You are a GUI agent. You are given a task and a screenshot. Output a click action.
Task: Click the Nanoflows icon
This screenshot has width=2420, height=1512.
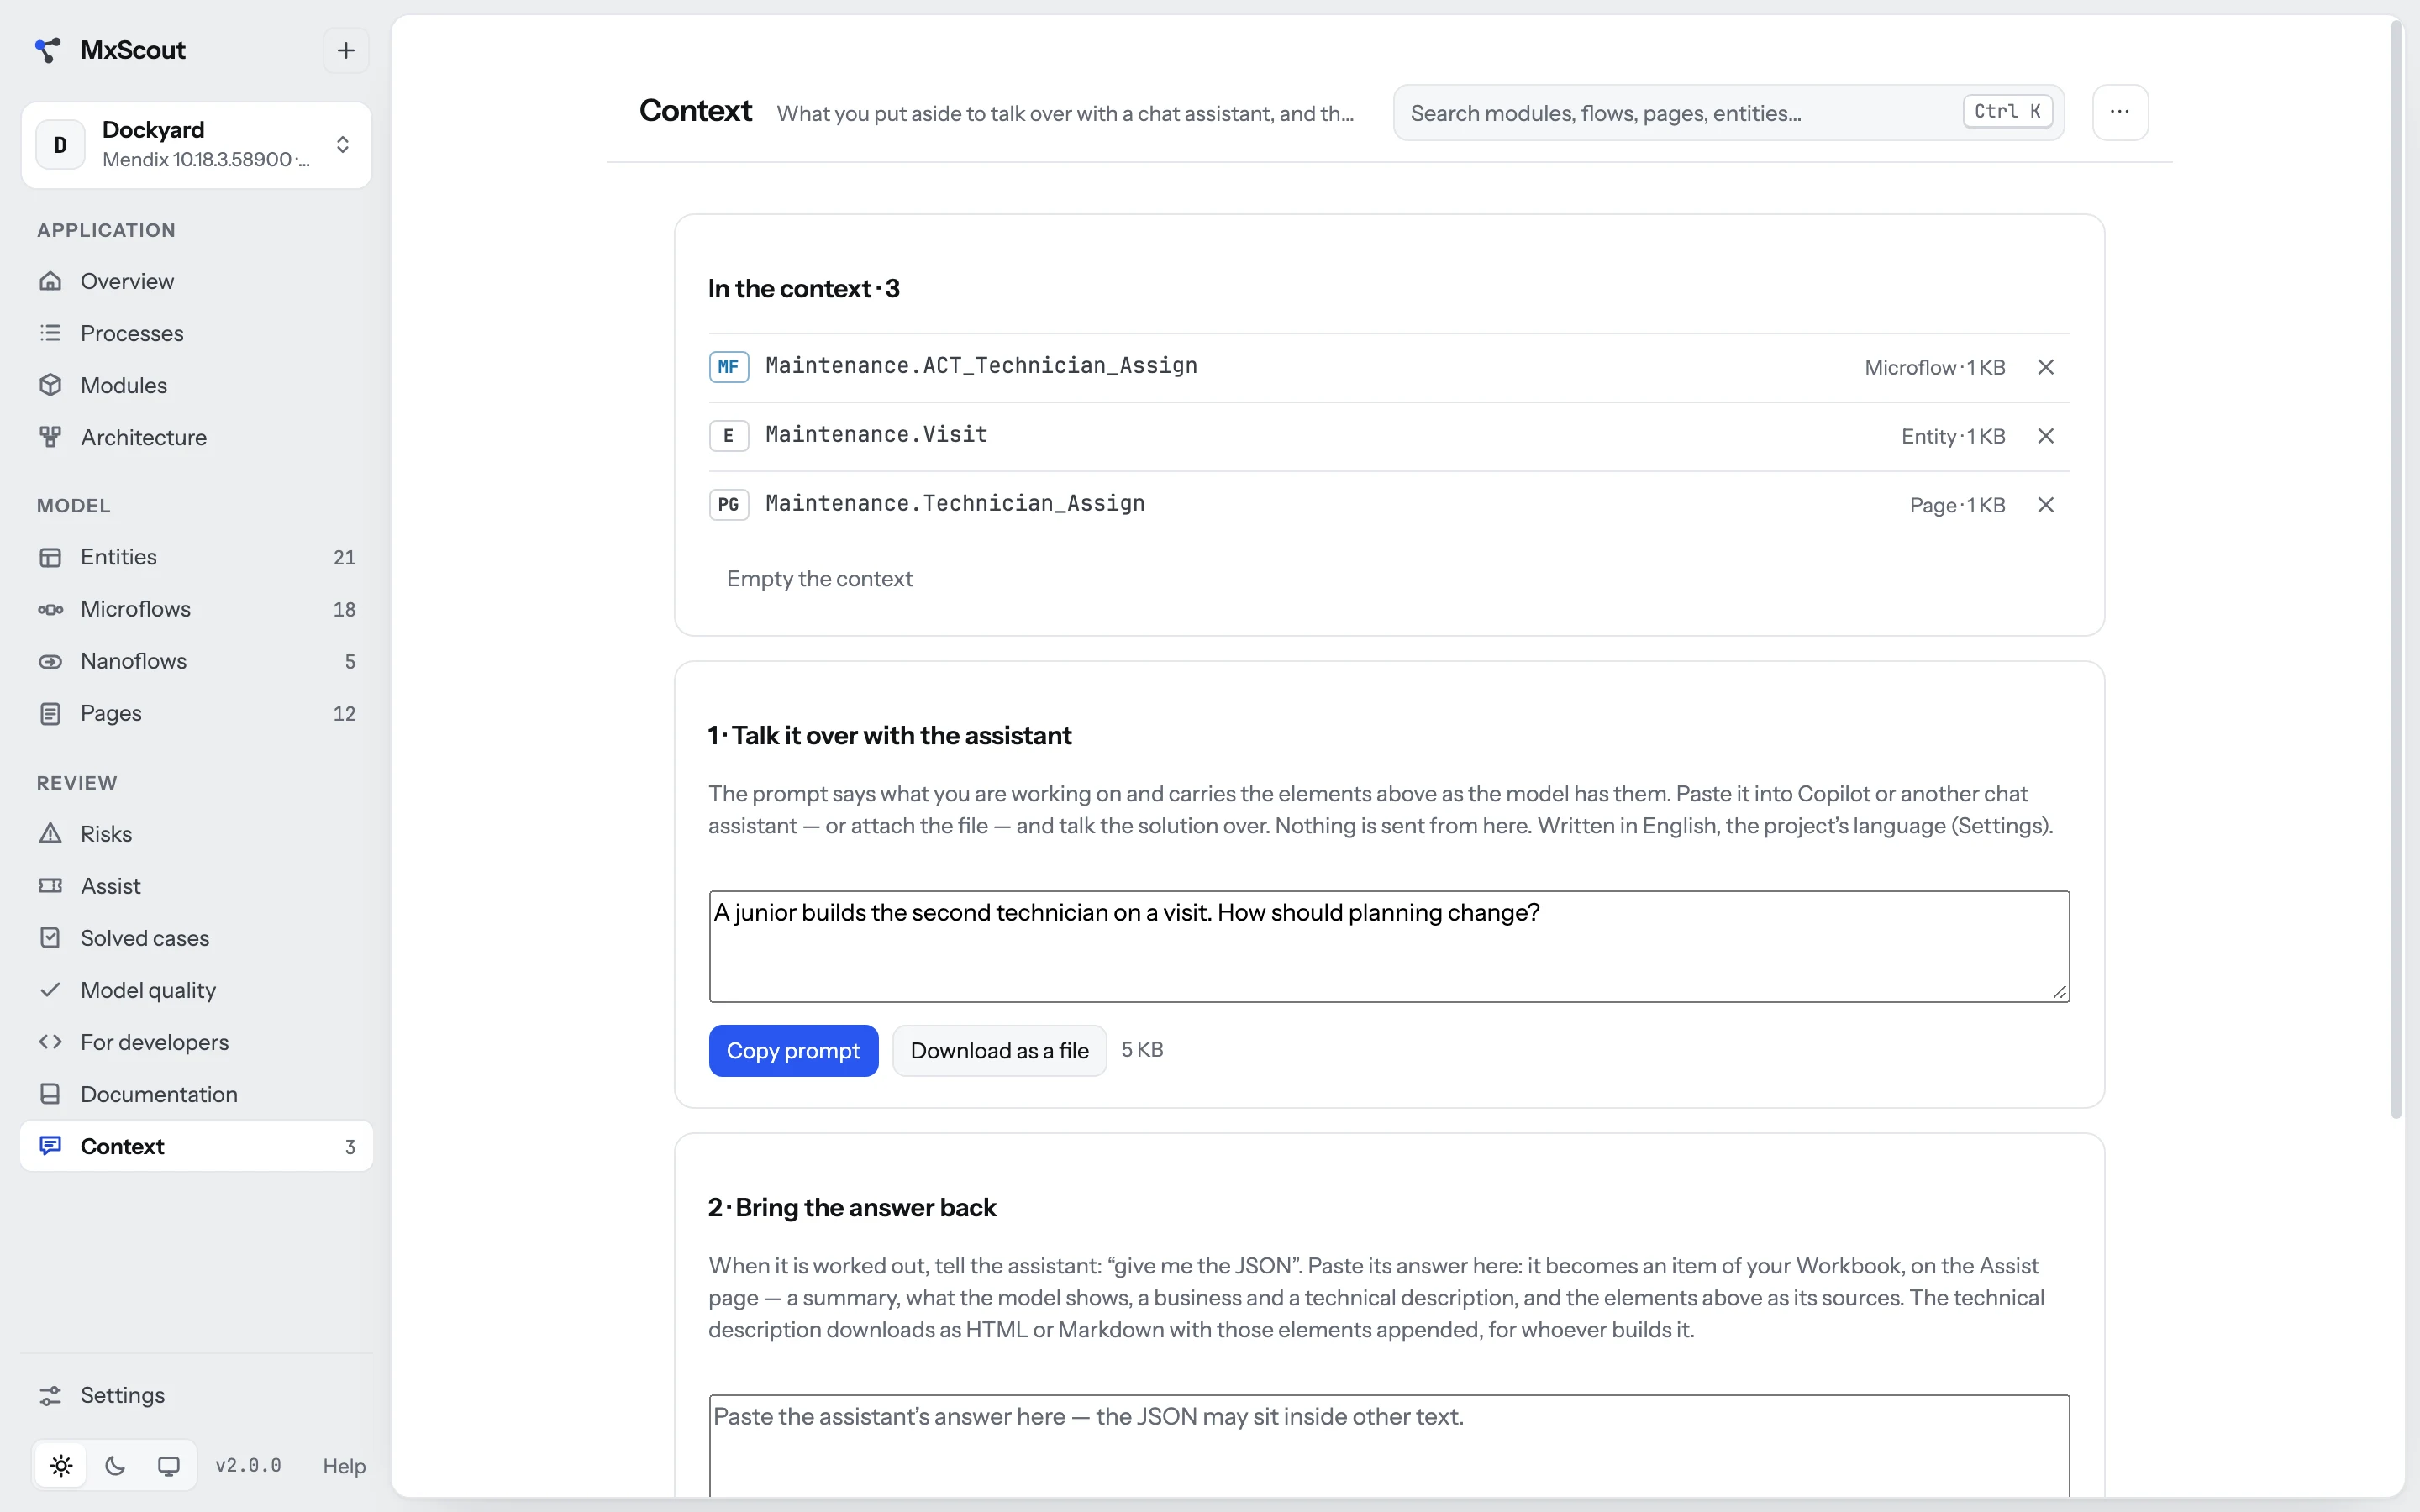50,661
